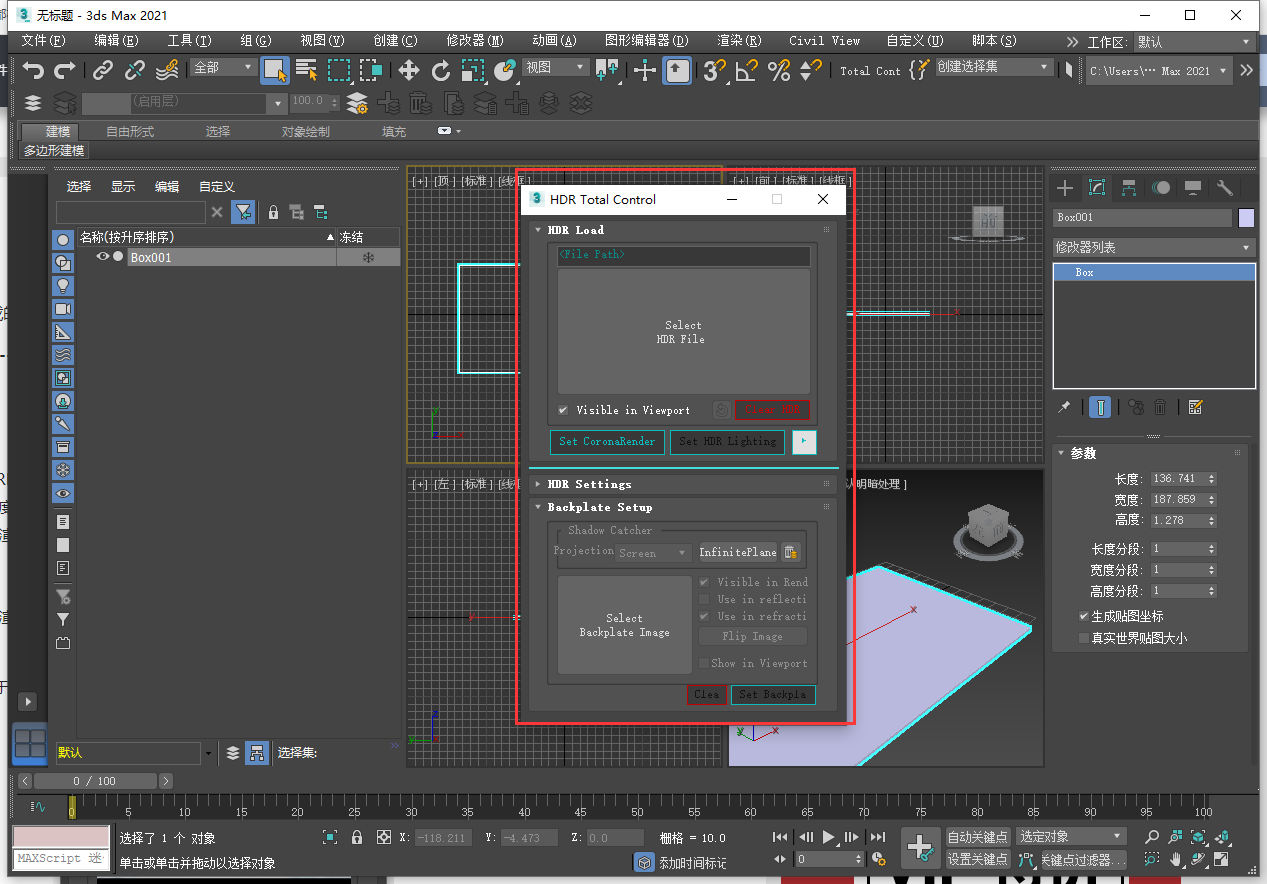Toggle Use in refracti checkbox

click(x=704, y=616)
